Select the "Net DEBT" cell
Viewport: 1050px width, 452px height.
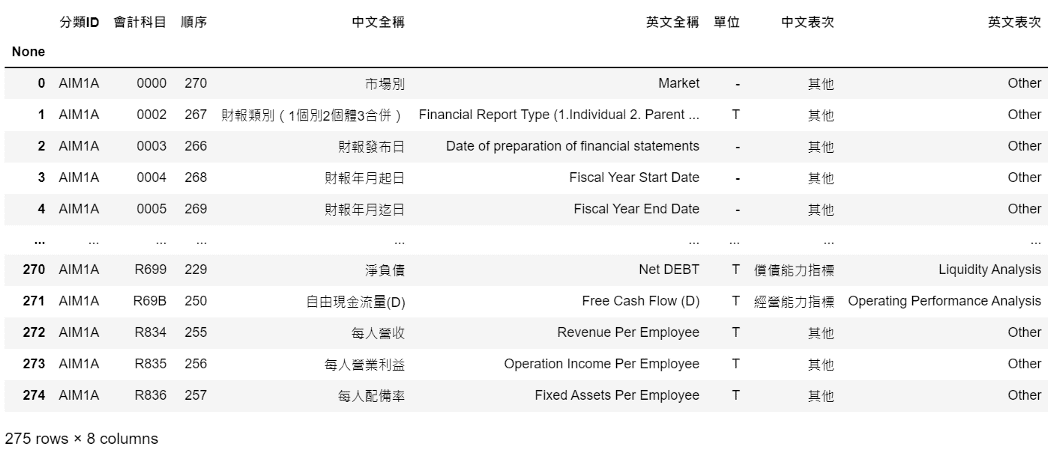(669, 270)
